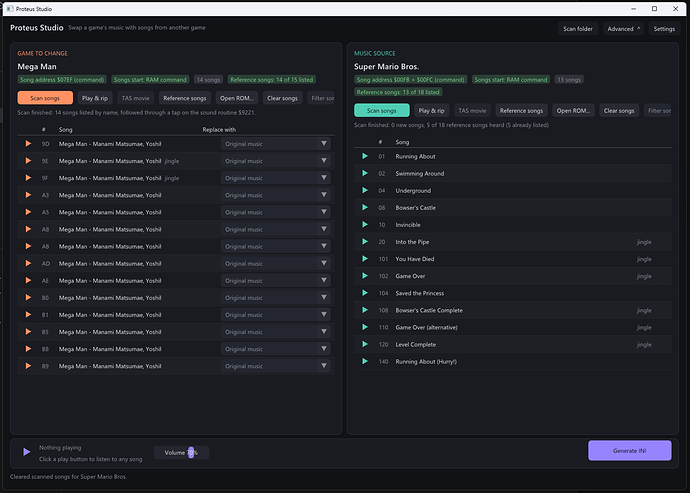Click the orange Scan songs button for Mega Man
690x493 pixels.
click(45, 98)
